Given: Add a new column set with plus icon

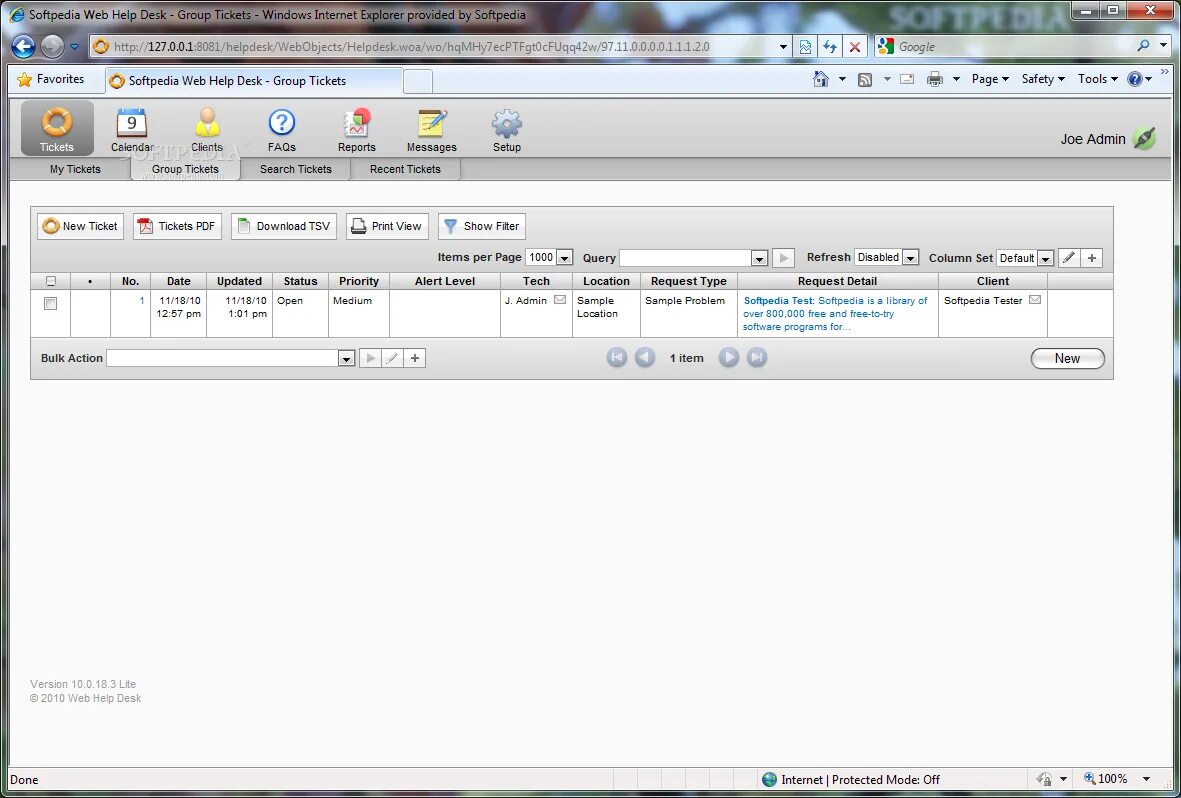Looking at the screenshot, I should pos(1092,258).
